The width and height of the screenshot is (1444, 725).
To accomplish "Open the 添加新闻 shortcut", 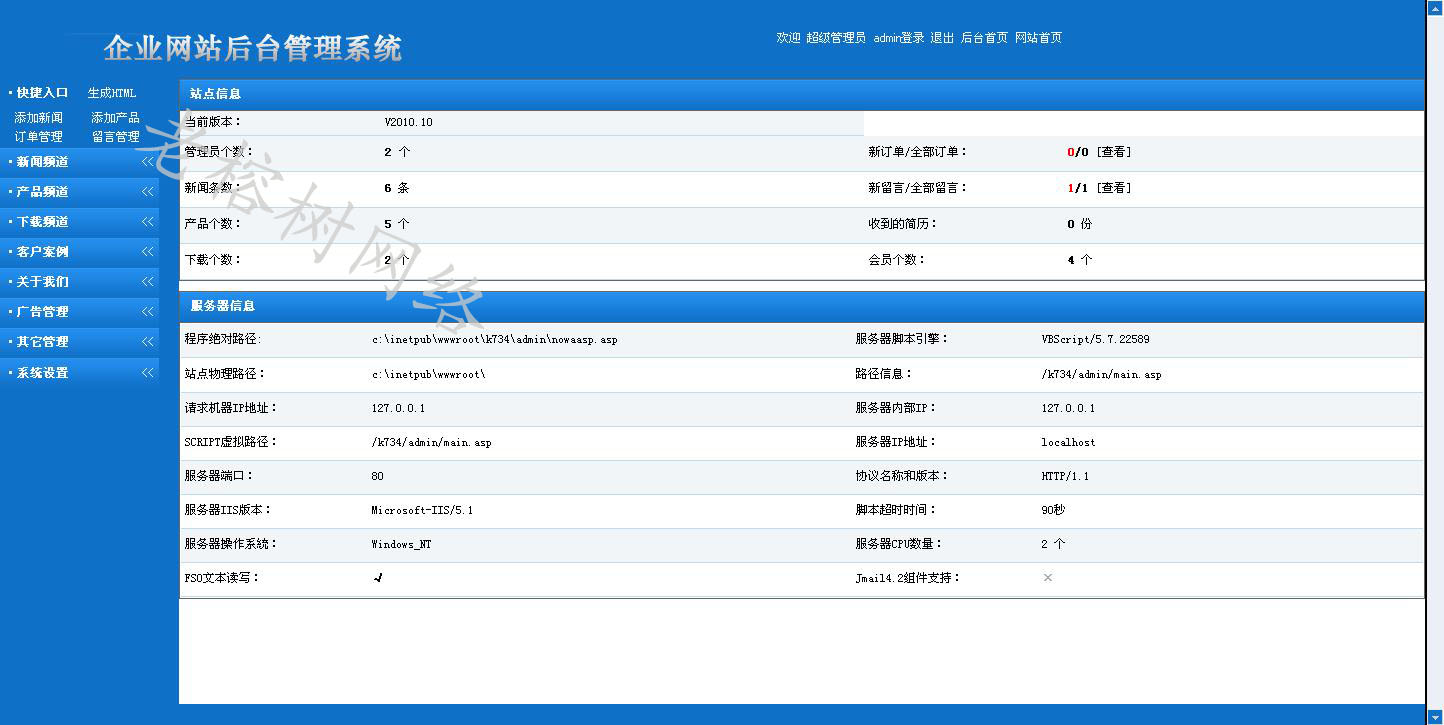I will coord(38,118).
